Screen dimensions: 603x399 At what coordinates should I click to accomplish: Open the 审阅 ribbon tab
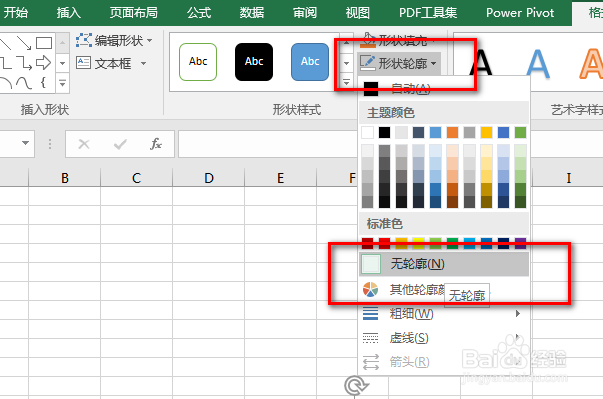click(305, 13)
